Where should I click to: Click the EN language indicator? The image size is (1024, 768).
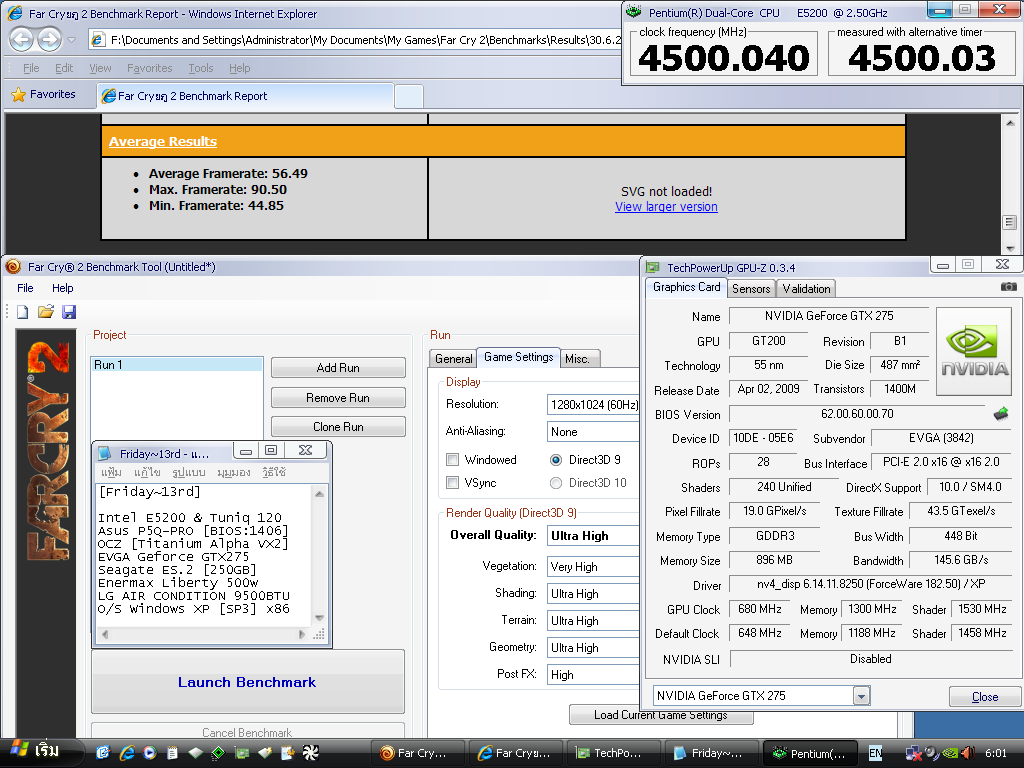click(875, 753)
